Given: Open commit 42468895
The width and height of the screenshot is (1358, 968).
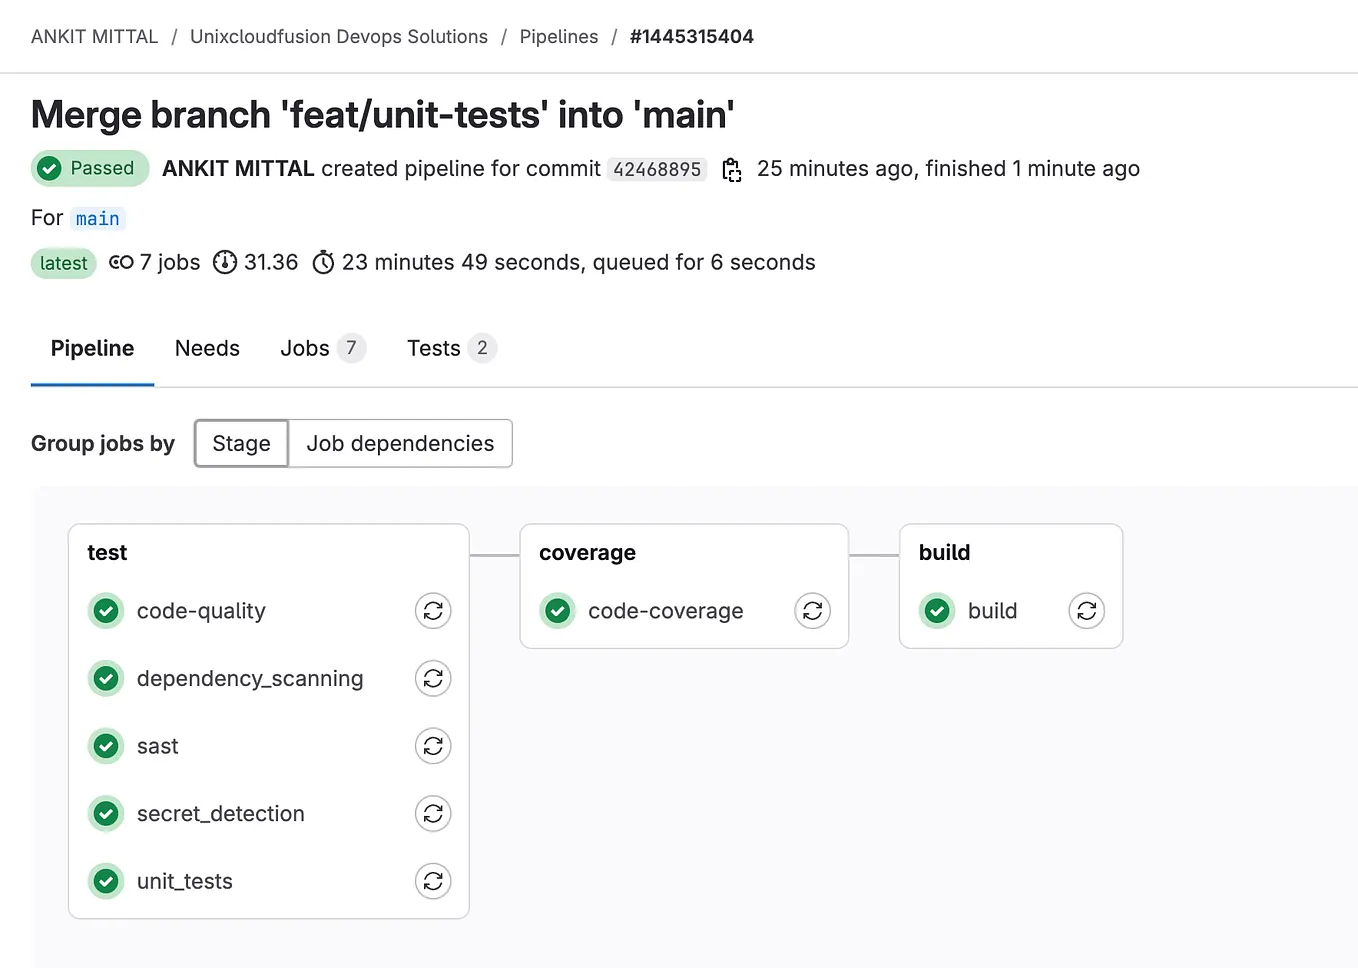Looking at the screenshot, I should pos(656,169).
